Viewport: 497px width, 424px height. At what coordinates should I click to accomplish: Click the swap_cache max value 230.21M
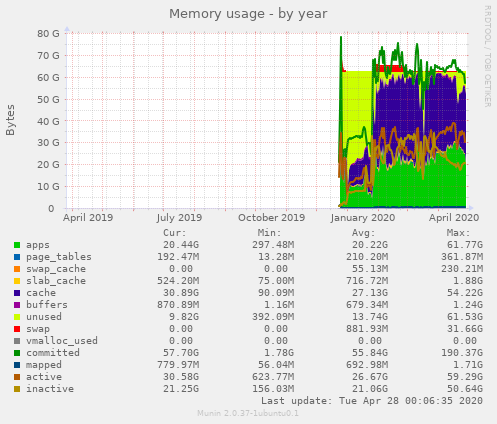pos(462,269)
